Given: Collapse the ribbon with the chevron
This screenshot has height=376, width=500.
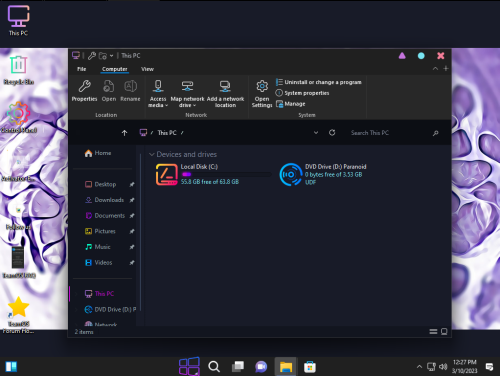Looking at the screenshot, I should coord(435,69).
